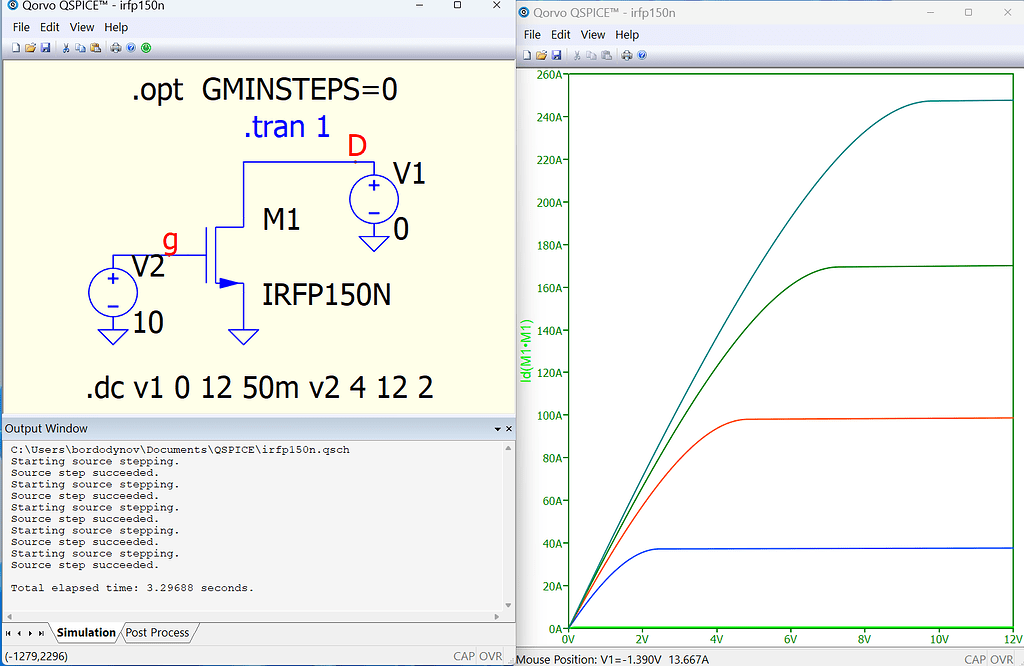The image size is (1024, 666).
Task: Select the Cut tool in the schematic window
Action: click(x=66, y=47)
